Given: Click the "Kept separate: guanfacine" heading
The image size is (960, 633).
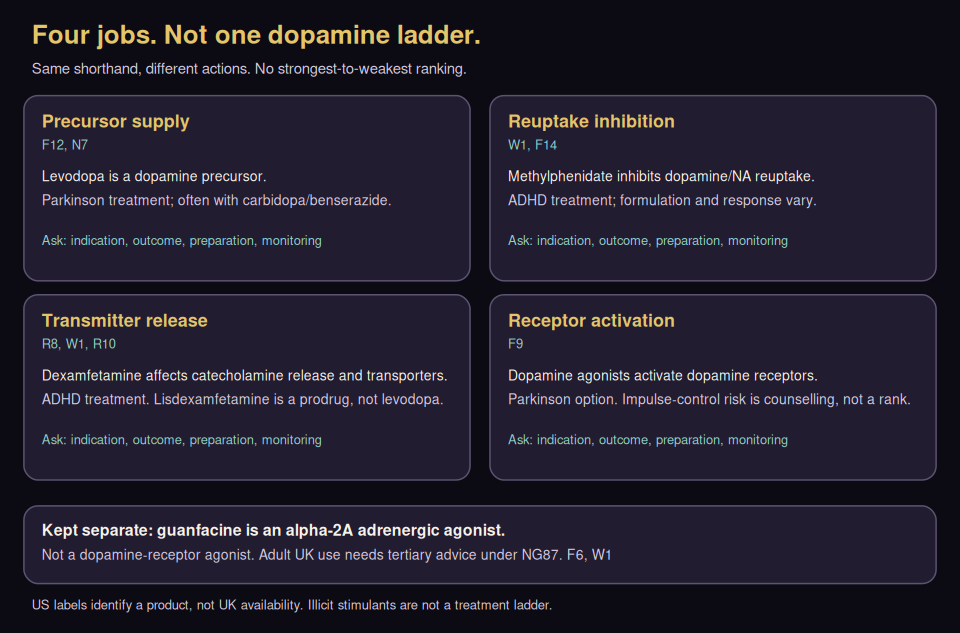Looking at the screenshot, I should click(x=273, y=530).
